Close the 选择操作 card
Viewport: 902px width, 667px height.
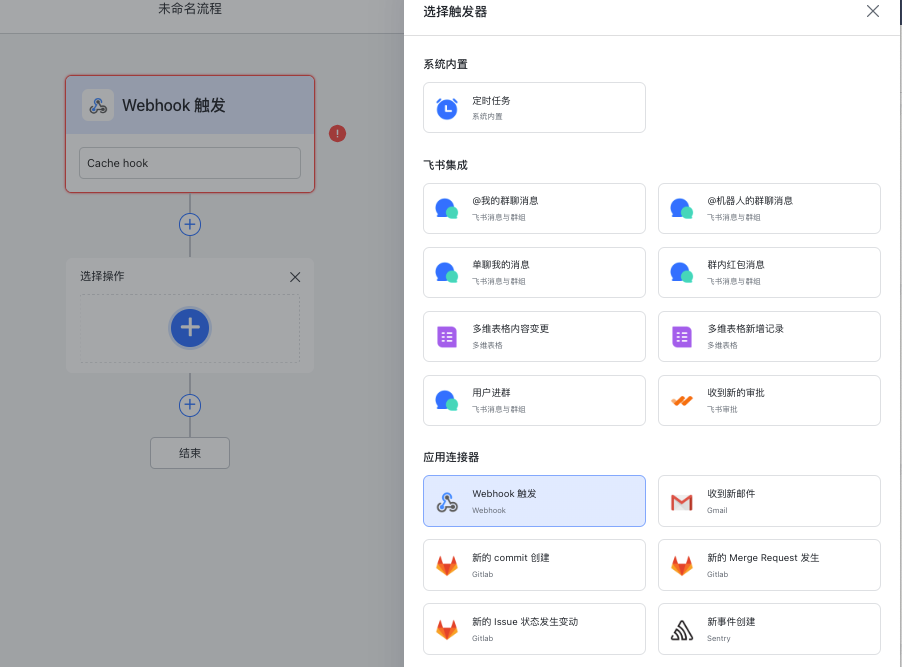tap(295, 277)
